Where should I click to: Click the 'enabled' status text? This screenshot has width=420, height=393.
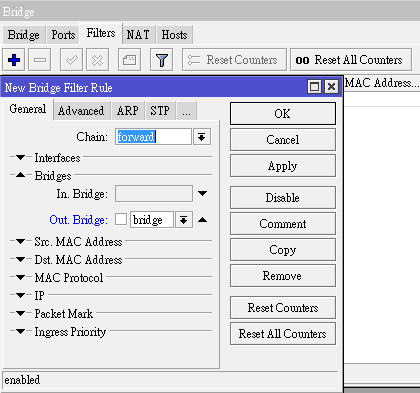[22, 380]
